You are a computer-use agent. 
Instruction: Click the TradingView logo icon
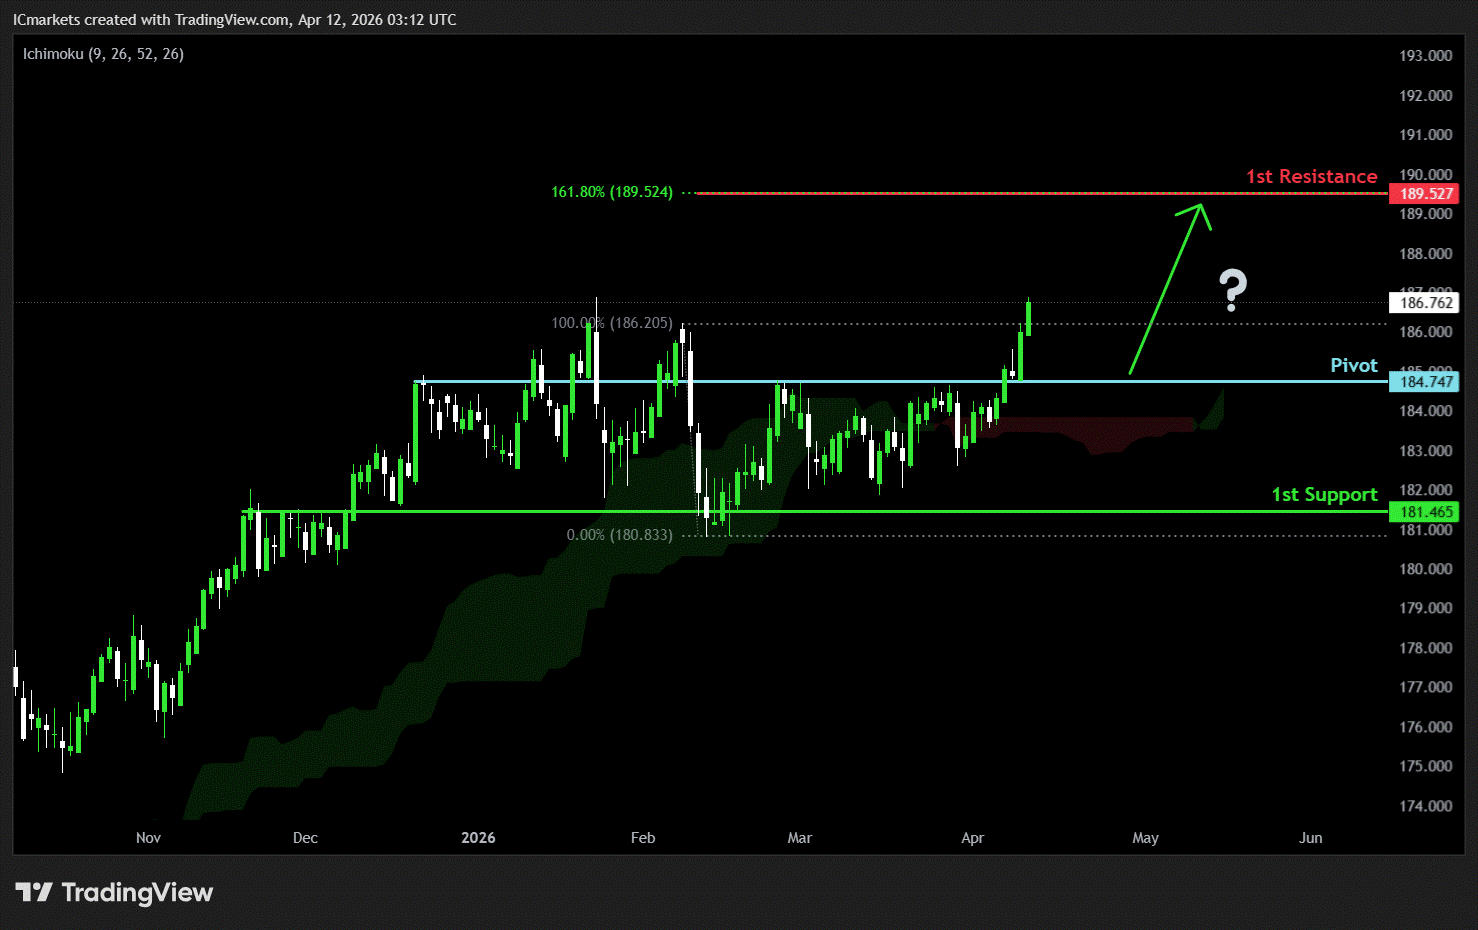pyautogui.click(x=34, y=892)
